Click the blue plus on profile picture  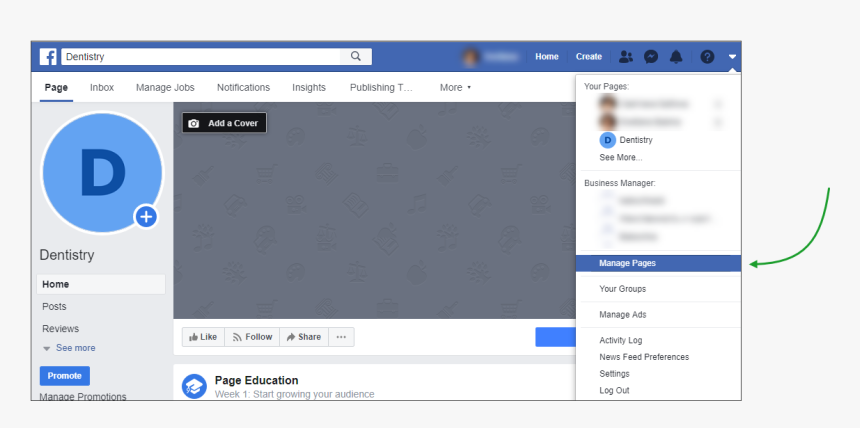tap(146, 217)
